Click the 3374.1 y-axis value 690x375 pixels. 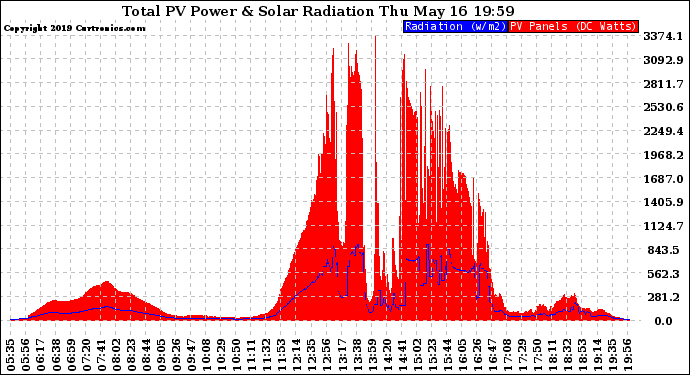664,36
